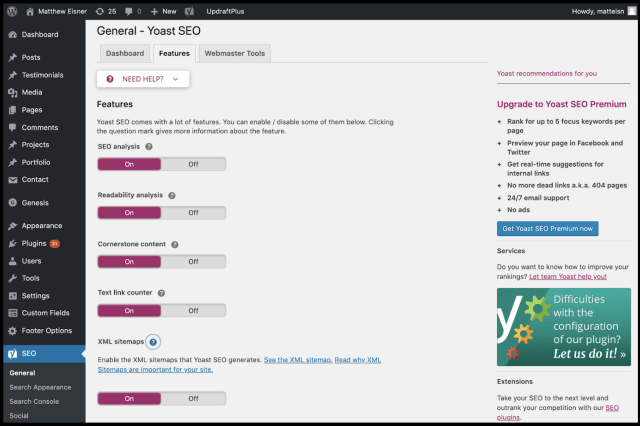Switch to the Webmaster Tools tab
Viewport: 640px width, 426px height.
[235, 53]
